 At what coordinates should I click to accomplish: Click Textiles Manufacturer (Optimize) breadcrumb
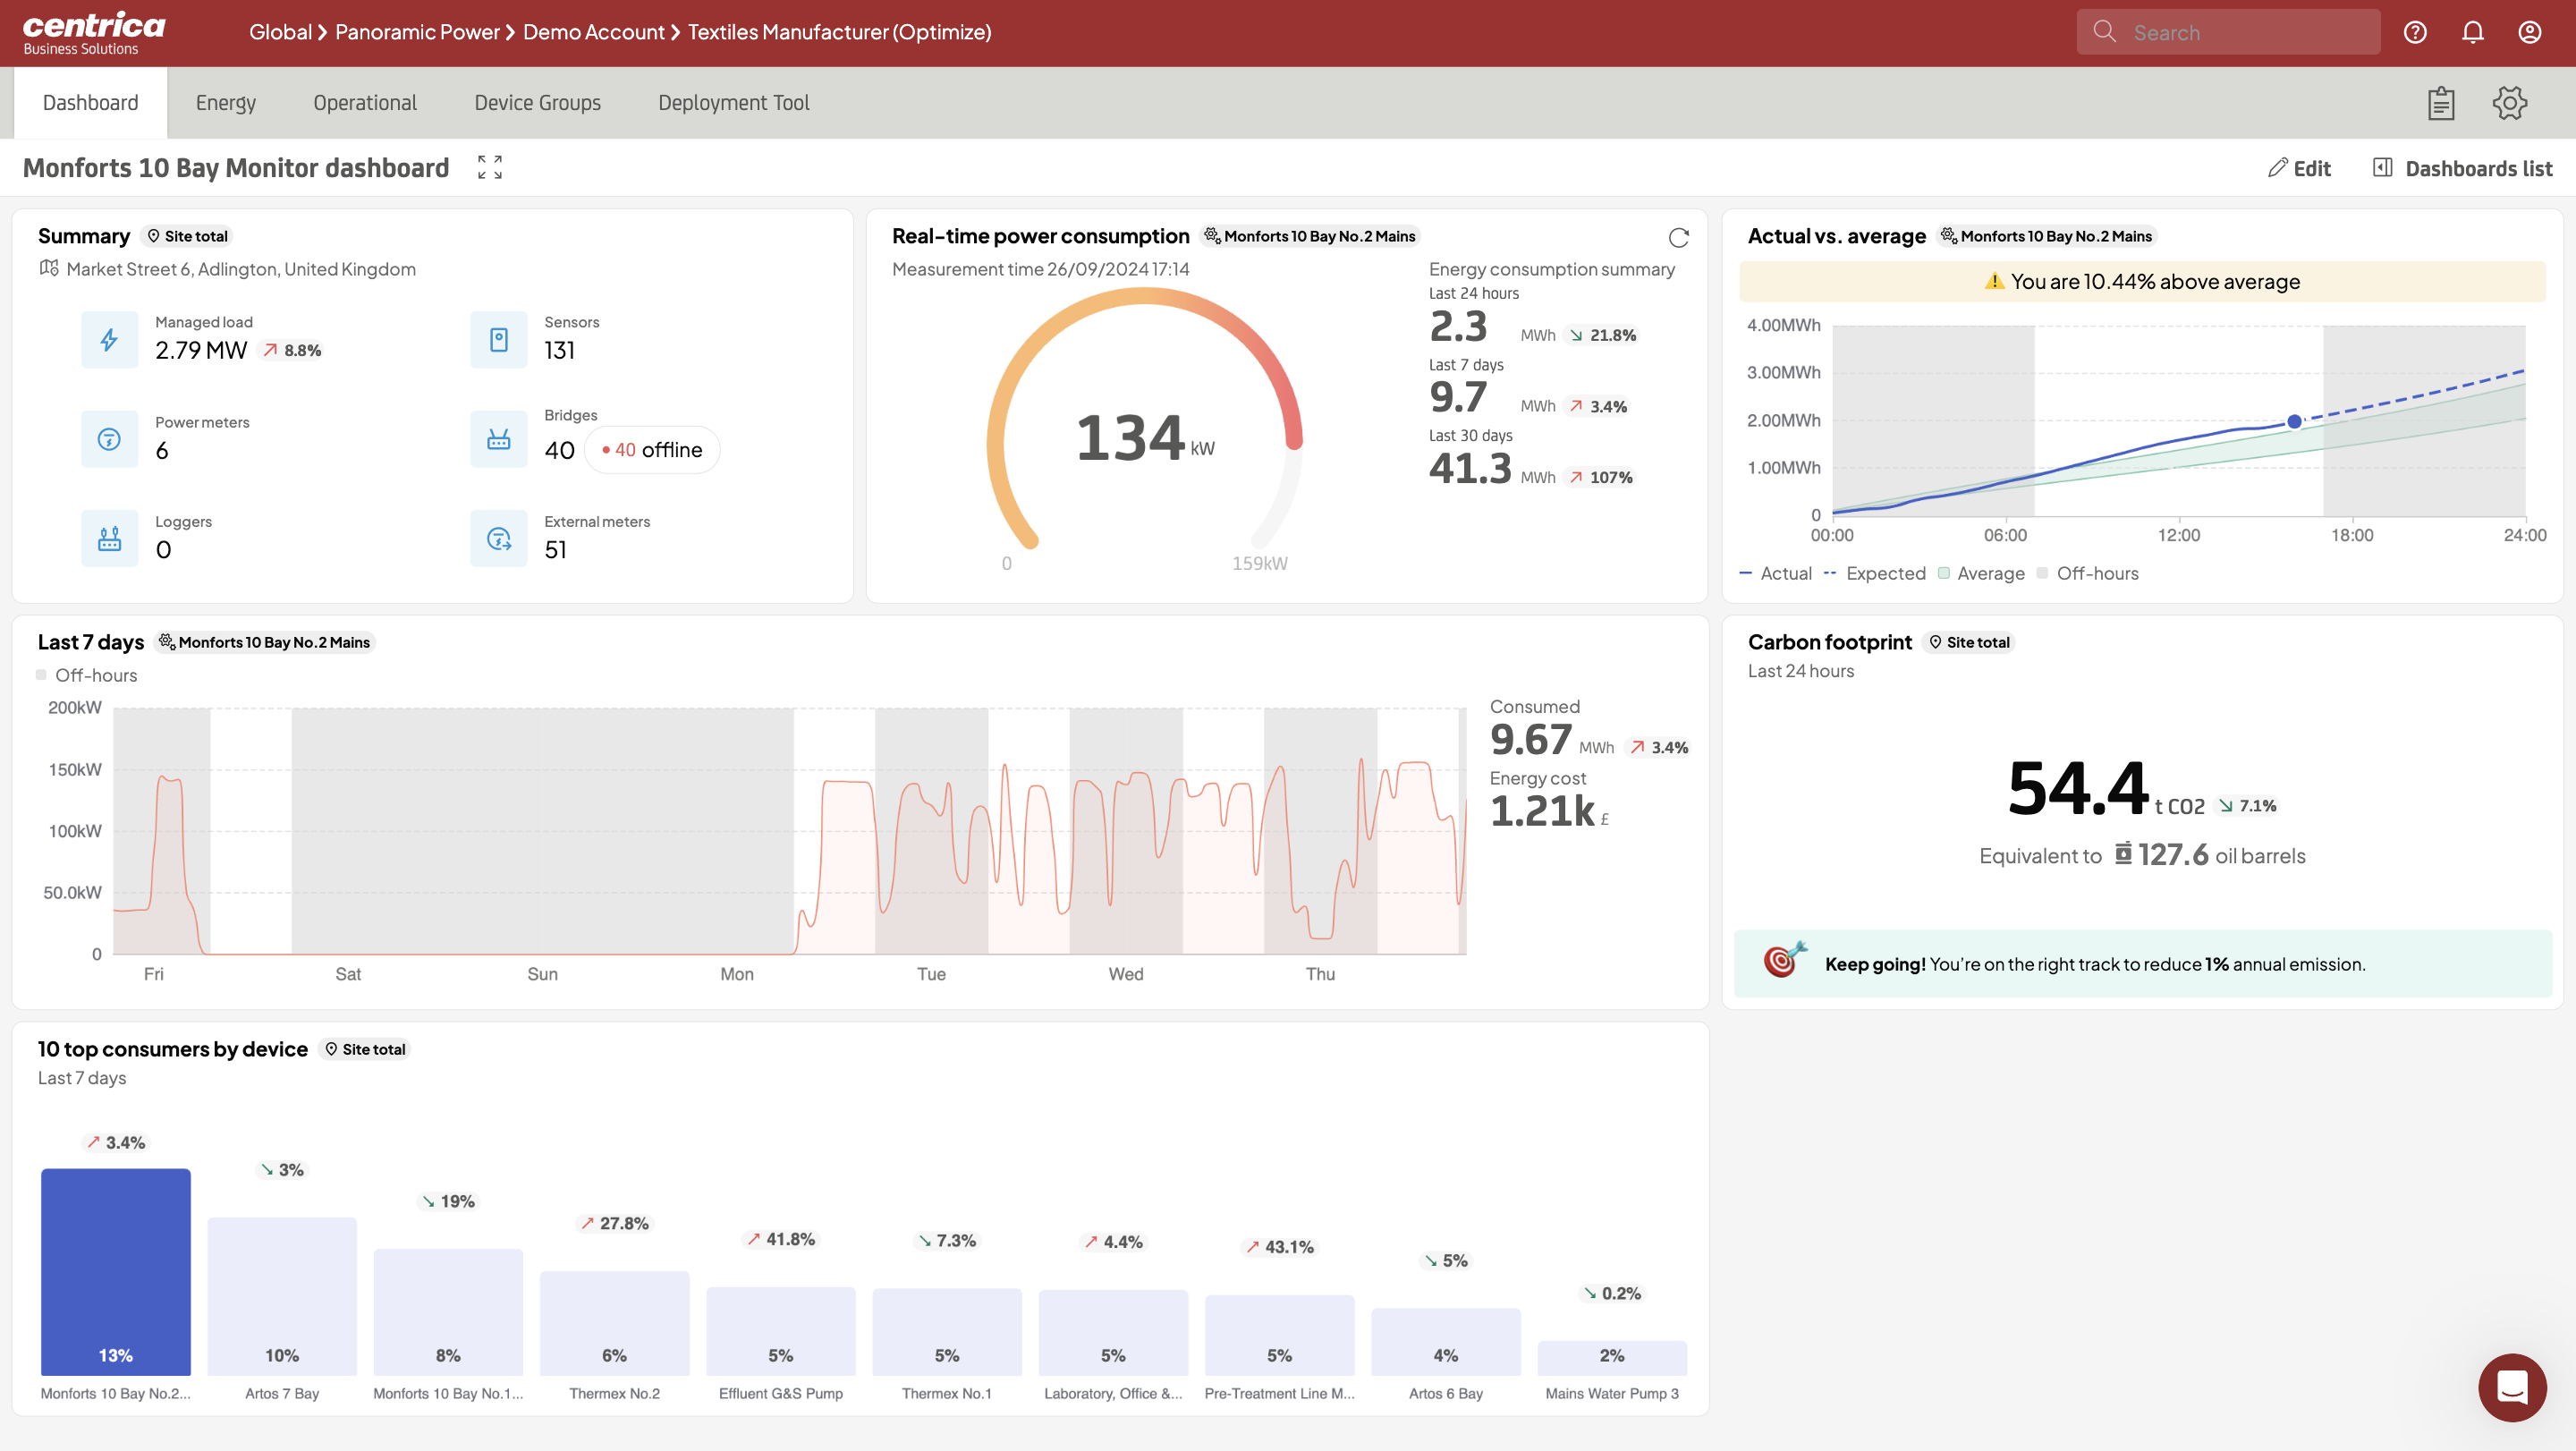839,32
